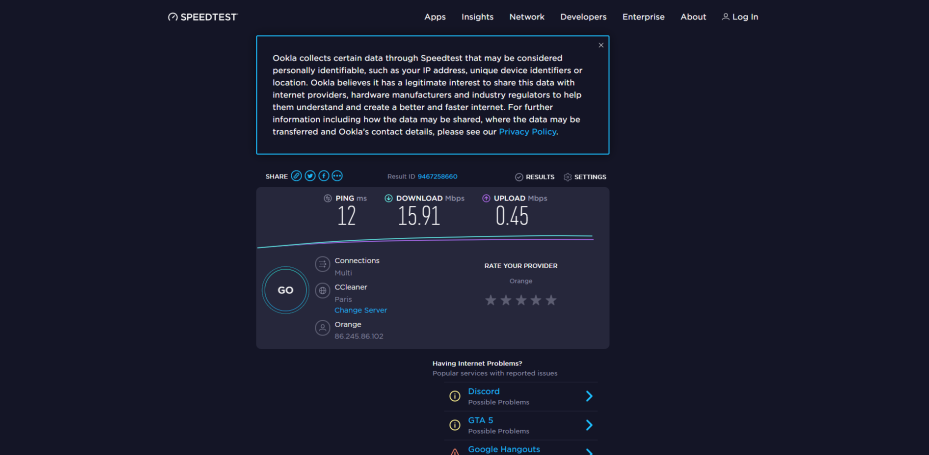Click the ping icon
Image resolution: width=929 pixels, height=455 pixels.
[328, 198]
